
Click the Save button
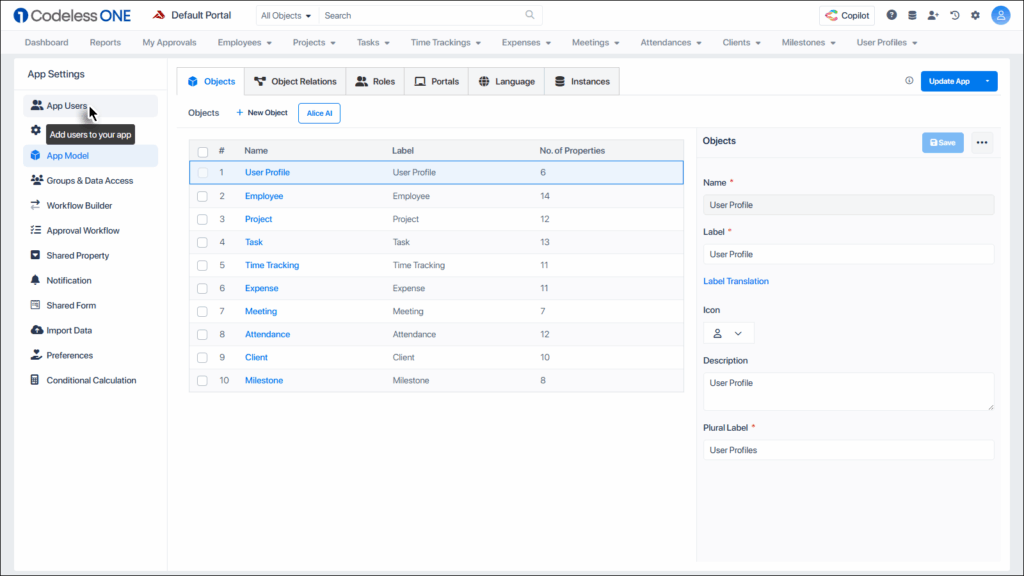(x=942, y=142)
